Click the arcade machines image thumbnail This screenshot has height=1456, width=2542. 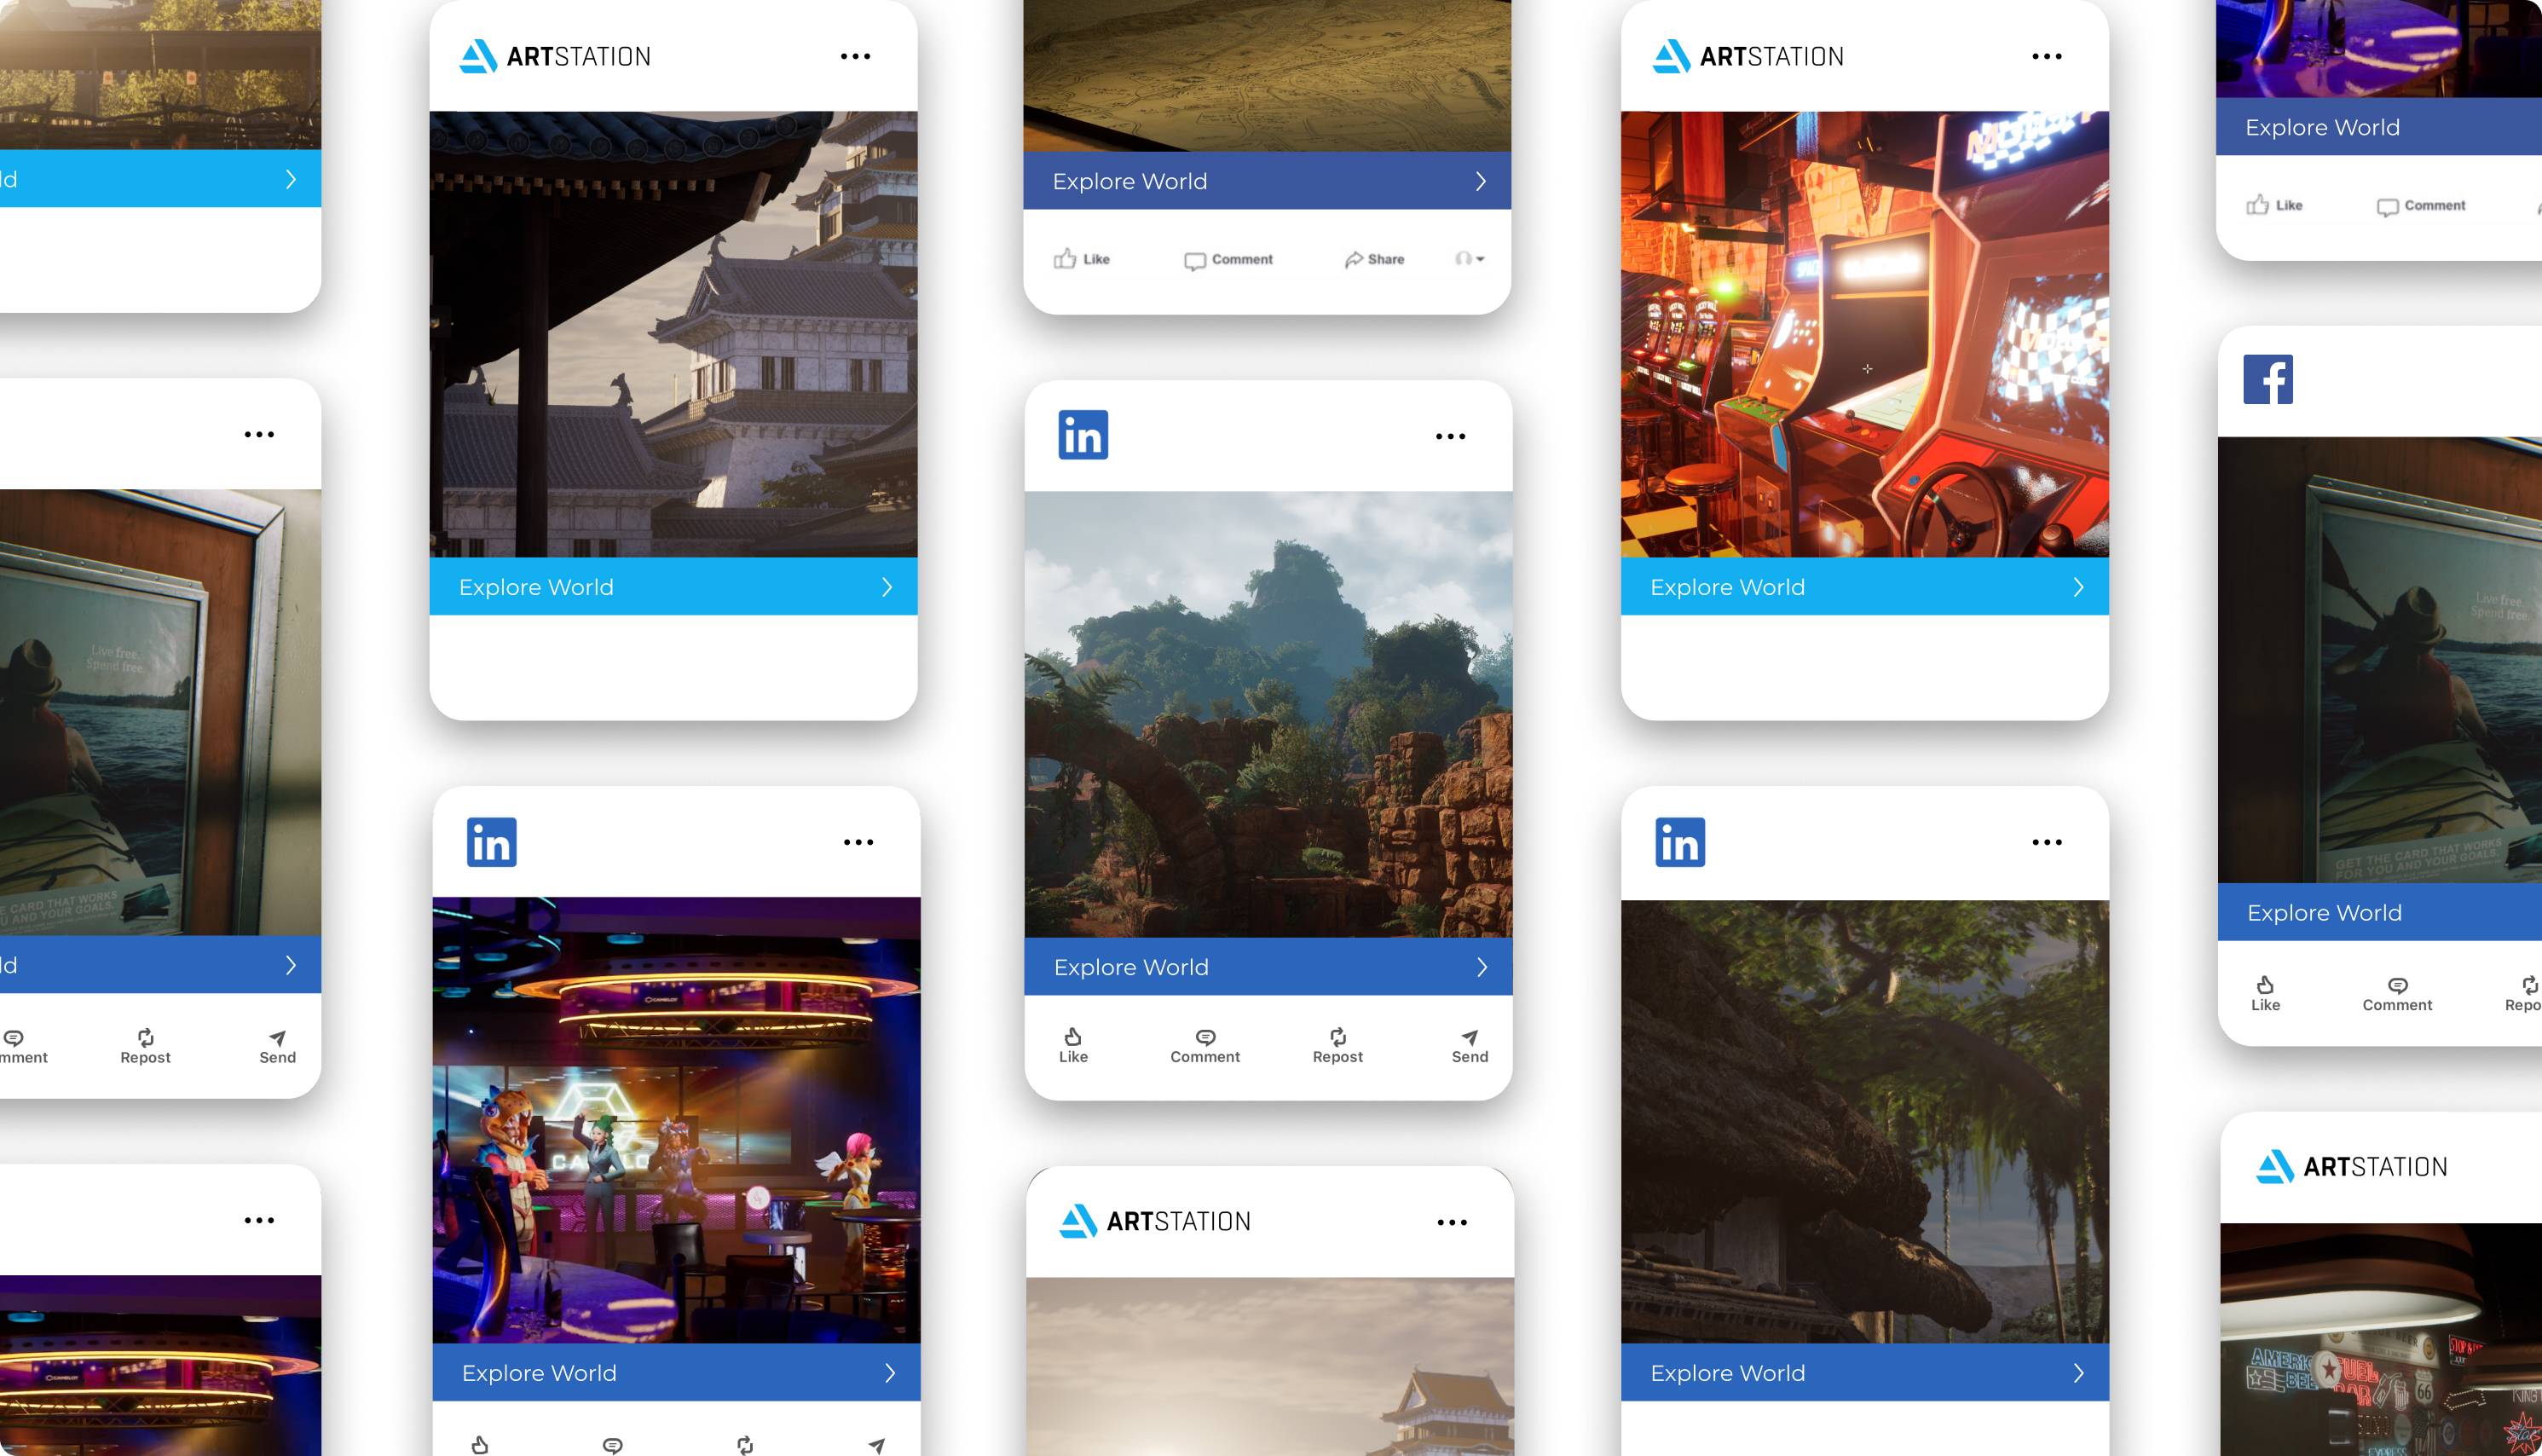pyautogui.click(x=1864, y=334)
